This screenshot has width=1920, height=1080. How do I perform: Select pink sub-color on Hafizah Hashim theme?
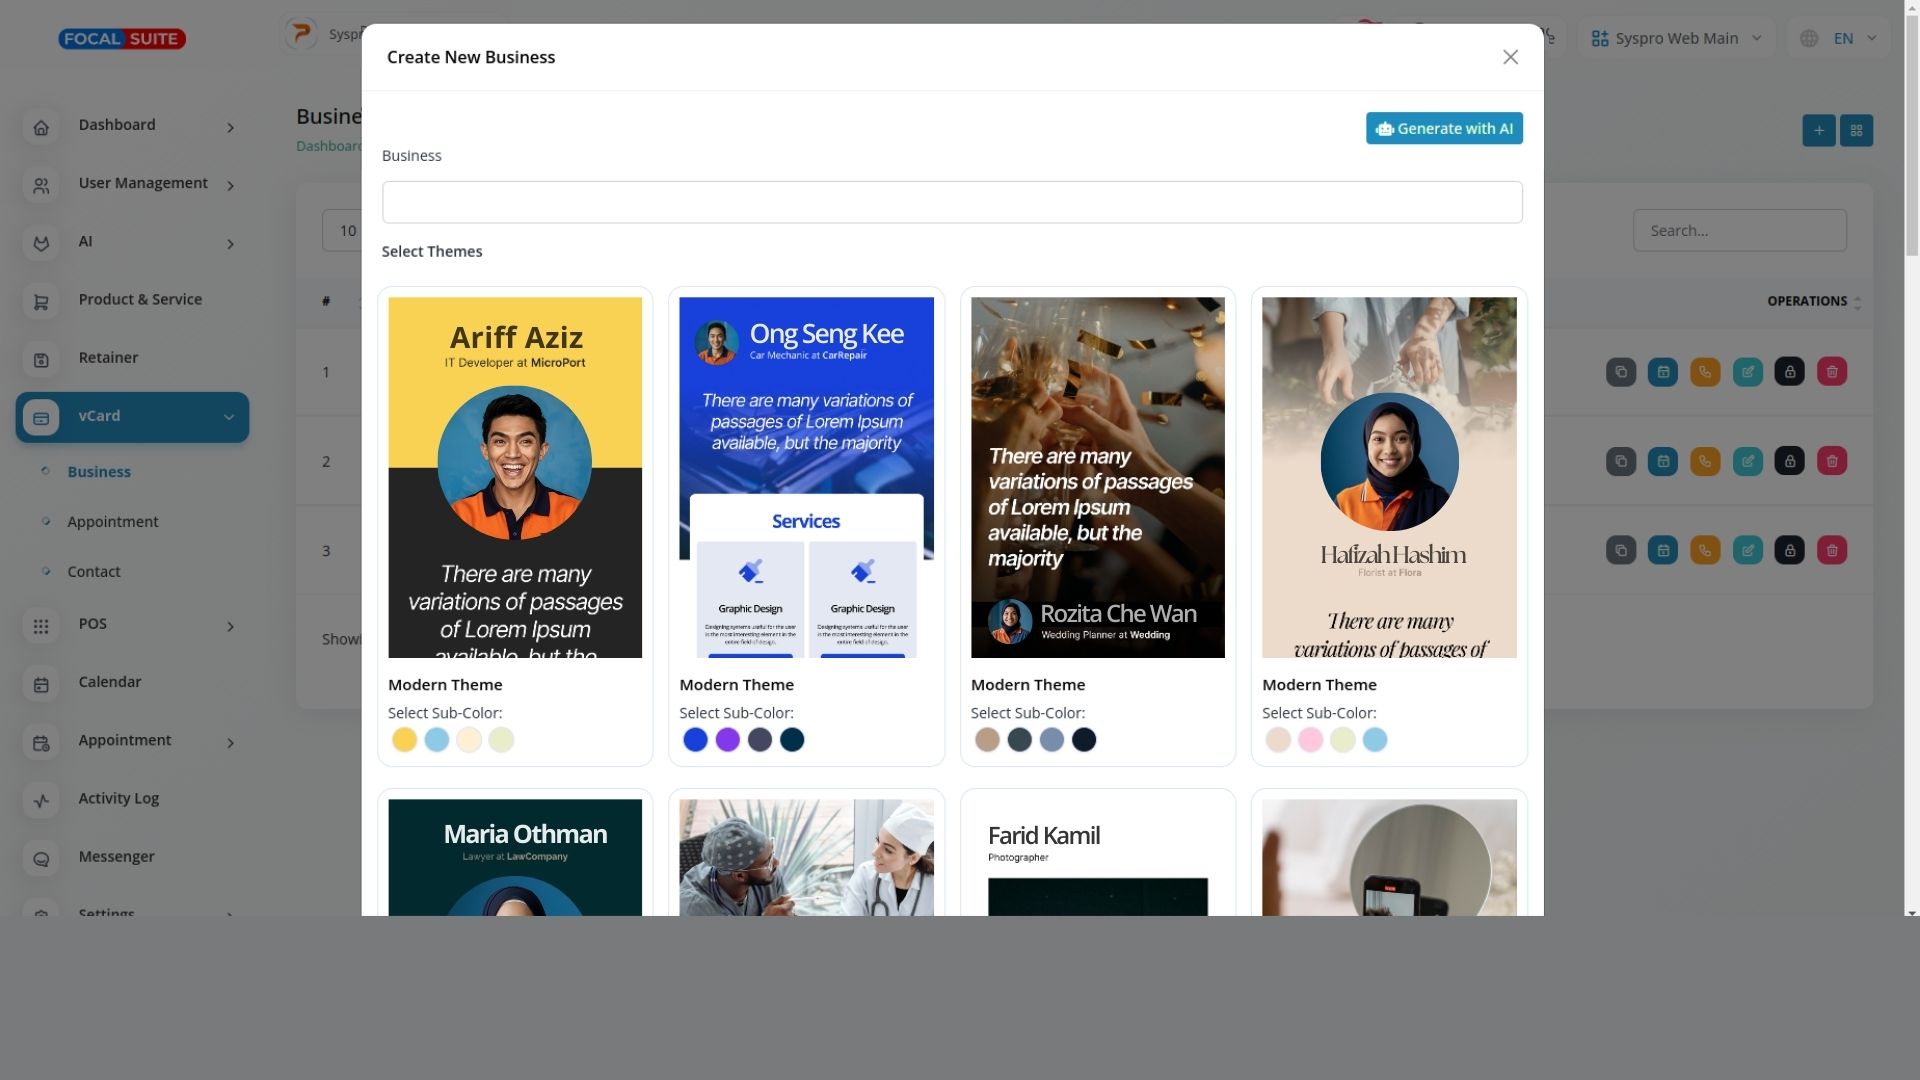1310,740
